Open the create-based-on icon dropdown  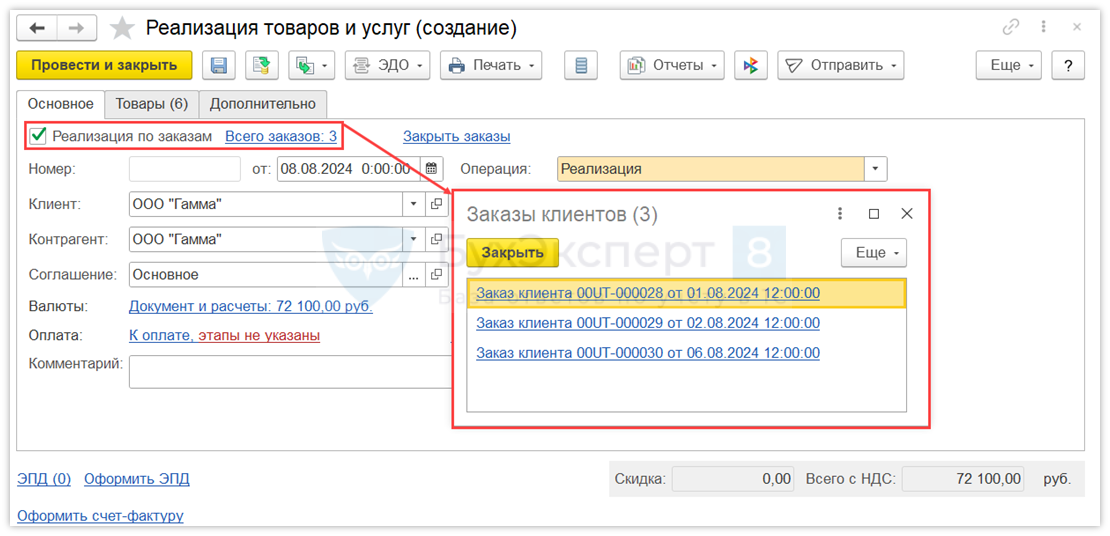(311, 65)
